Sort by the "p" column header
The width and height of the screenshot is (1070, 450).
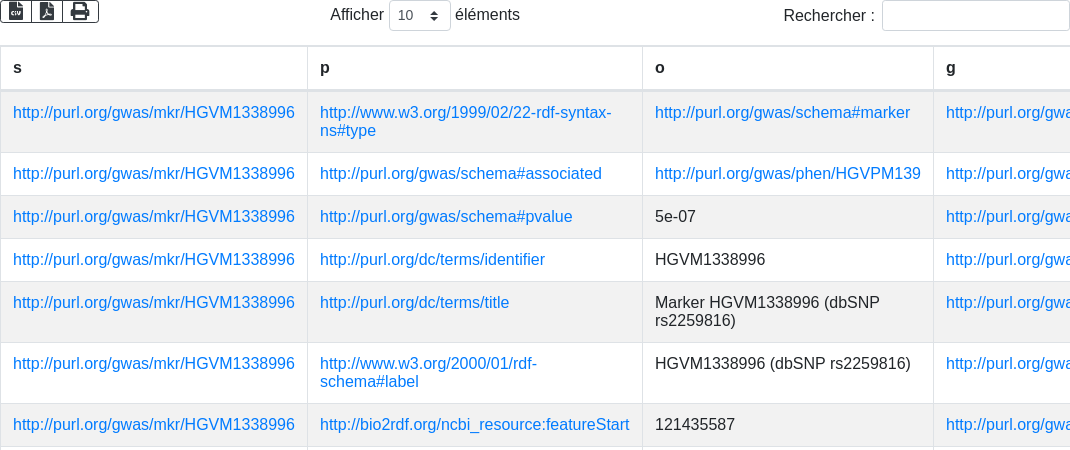click(325, 68)
